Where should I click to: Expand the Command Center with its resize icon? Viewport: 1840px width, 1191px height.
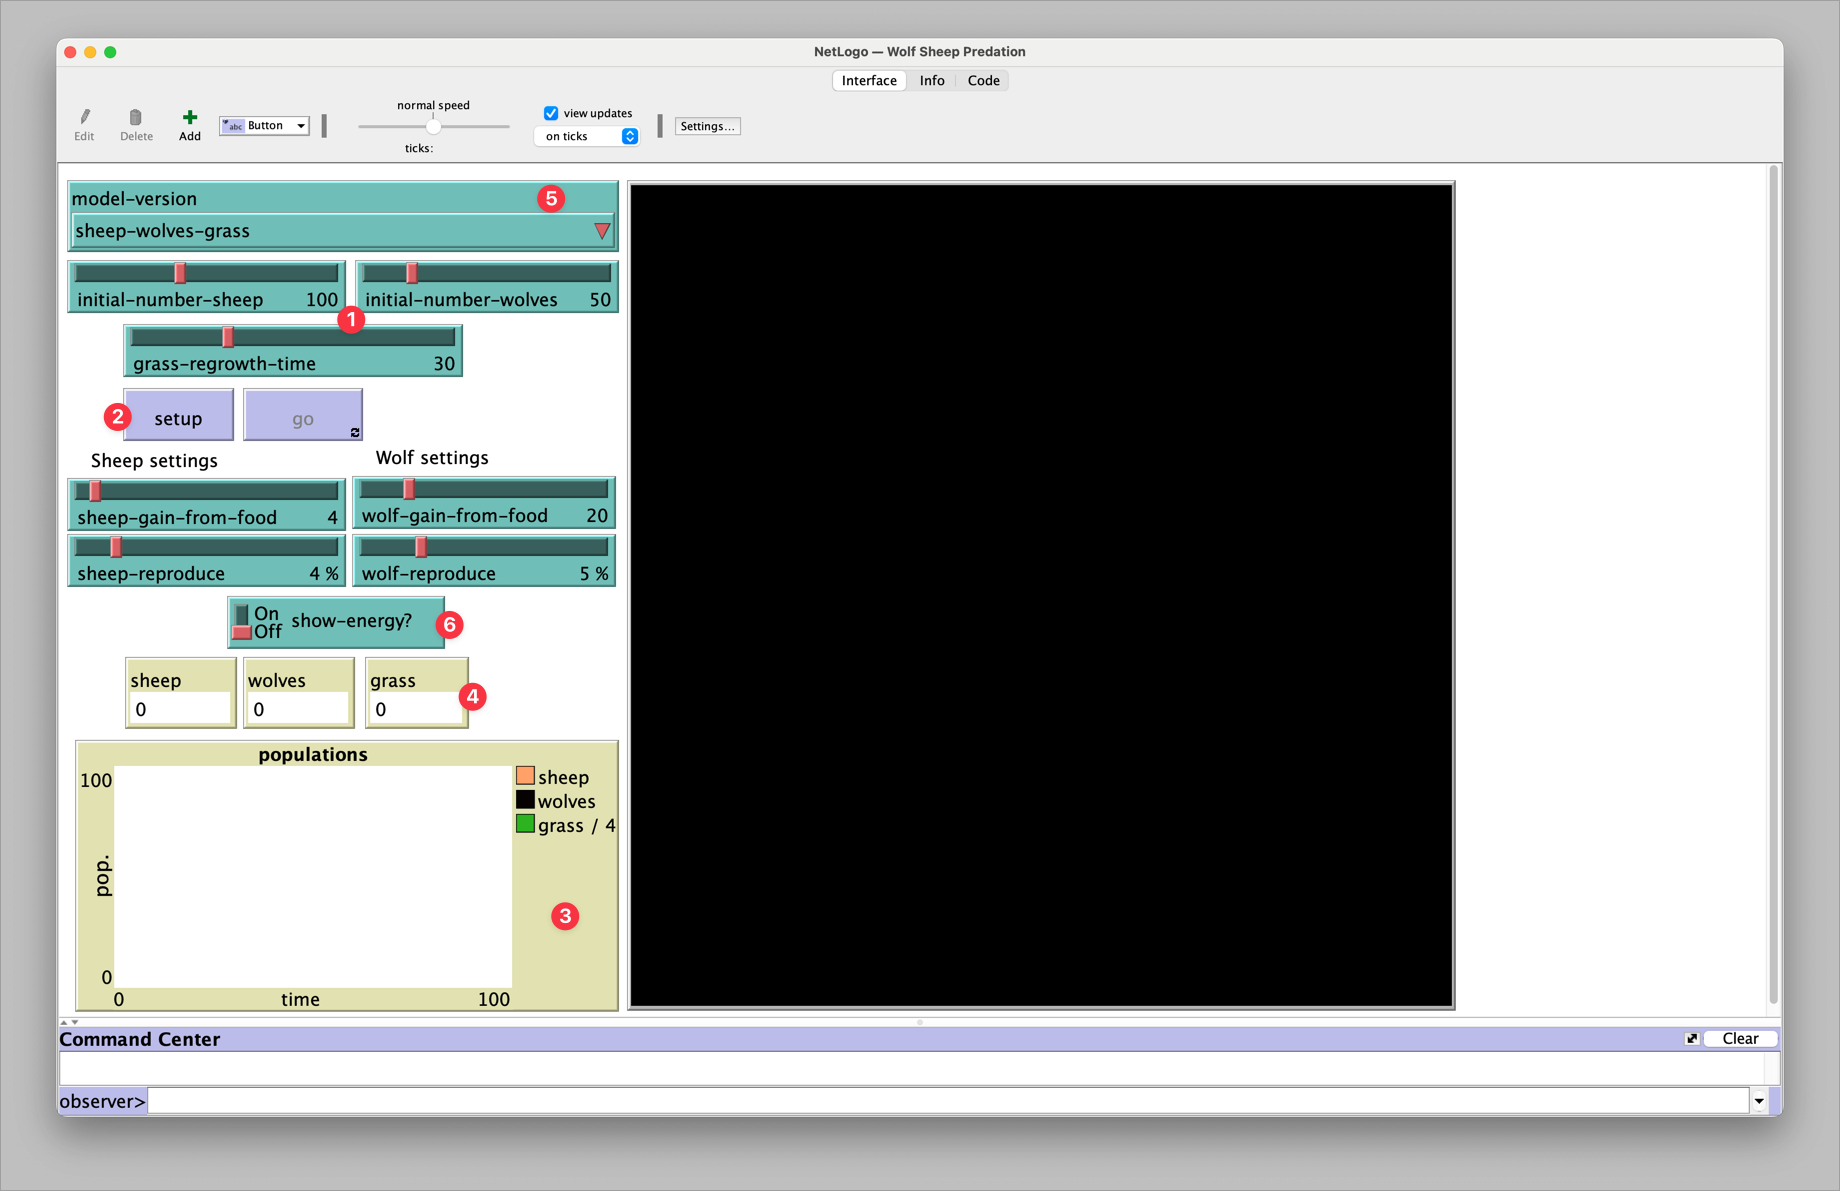[1691, 1038]
